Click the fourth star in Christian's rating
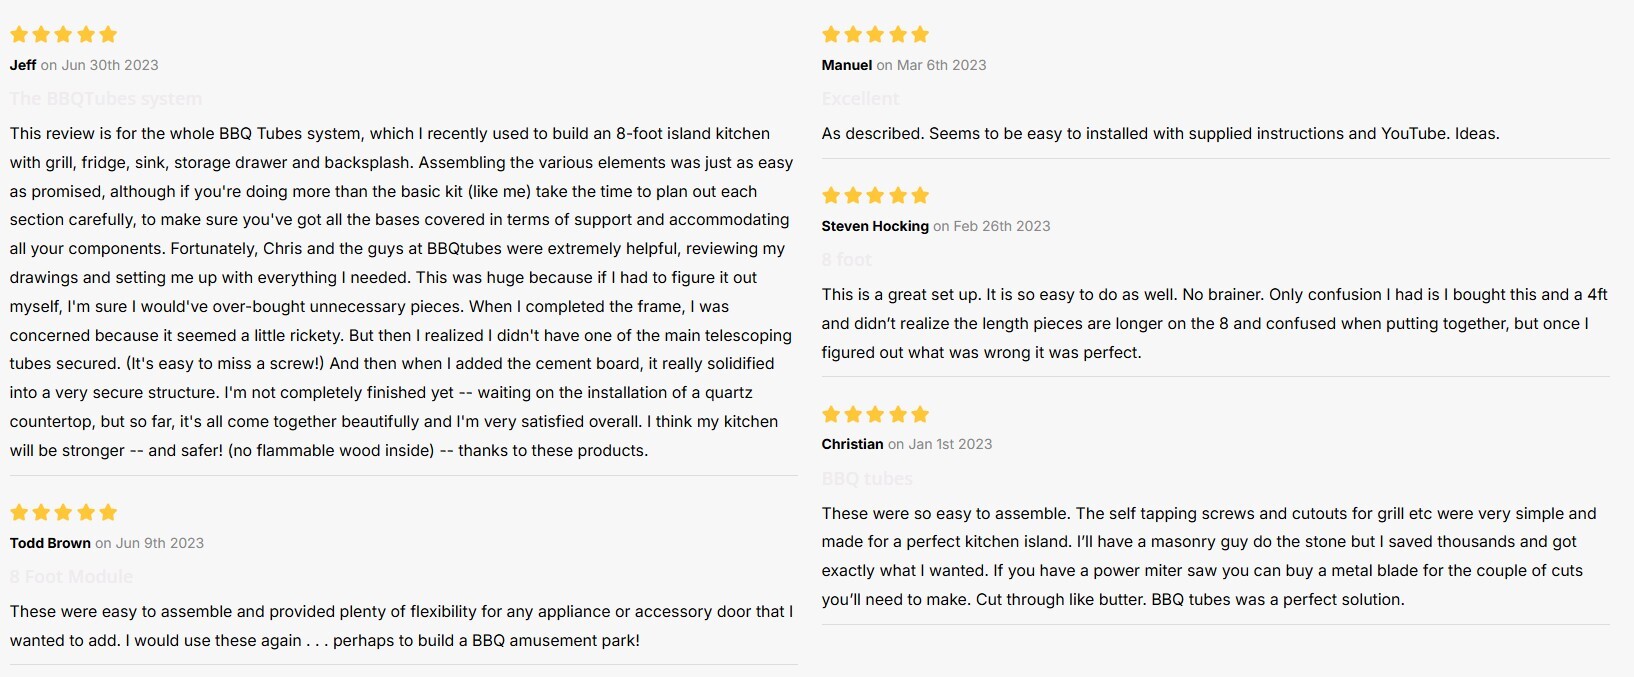 tap(898, 415)
